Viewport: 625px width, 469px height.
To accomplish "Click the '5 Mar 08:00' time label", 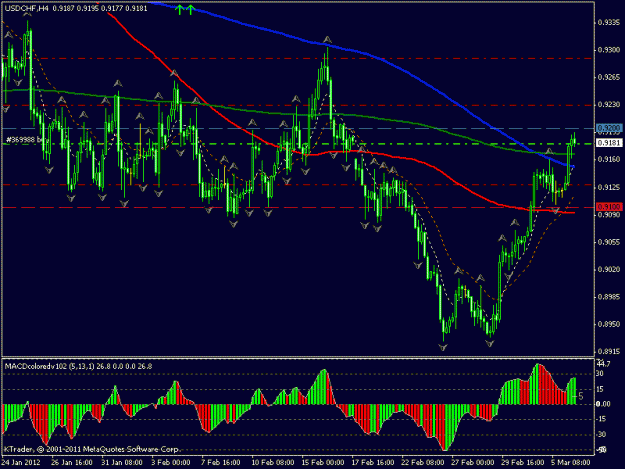I will click(570, 463).
